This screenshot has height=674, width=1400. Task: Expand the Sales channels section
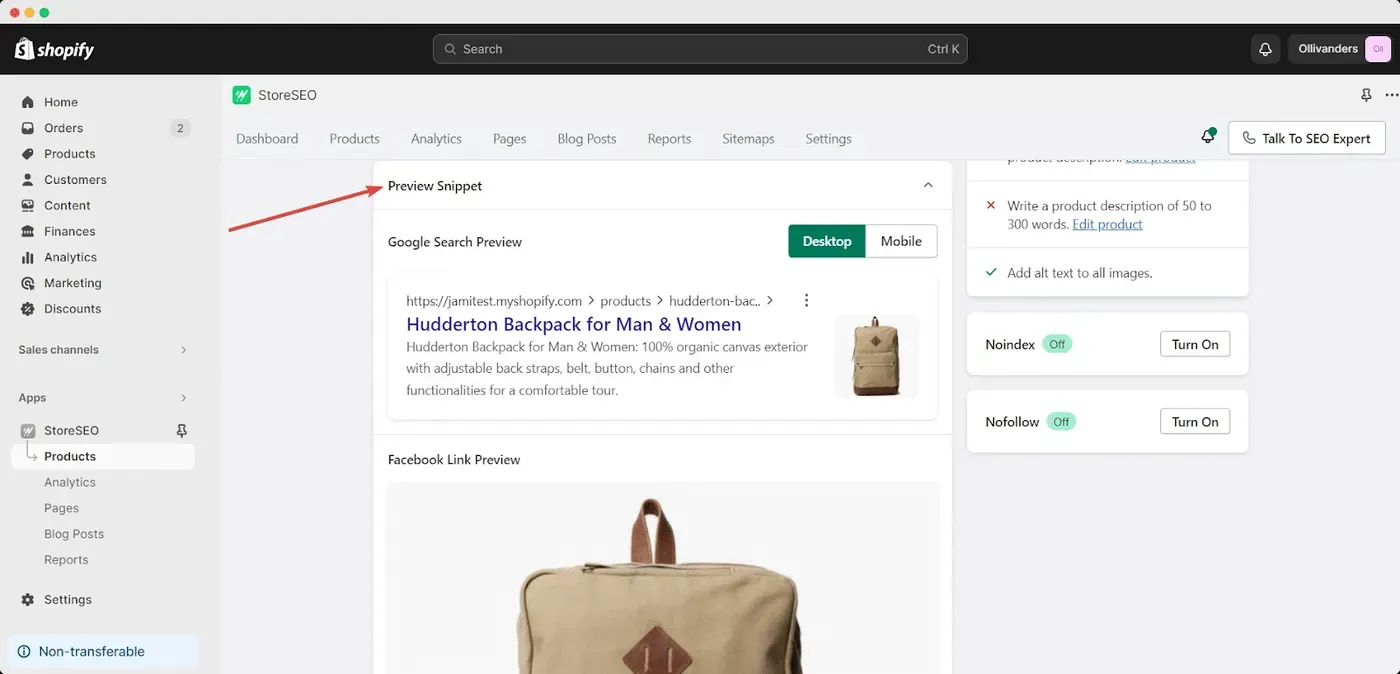click(183, 350)
